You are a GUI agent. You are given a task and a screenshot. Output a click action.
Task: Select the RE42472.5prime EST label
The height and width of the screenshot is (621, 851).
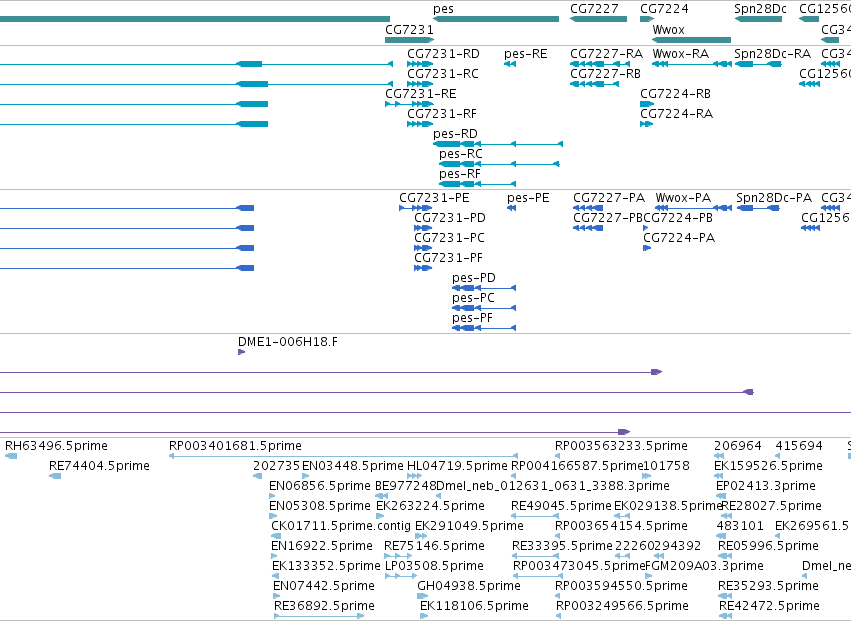769,607
